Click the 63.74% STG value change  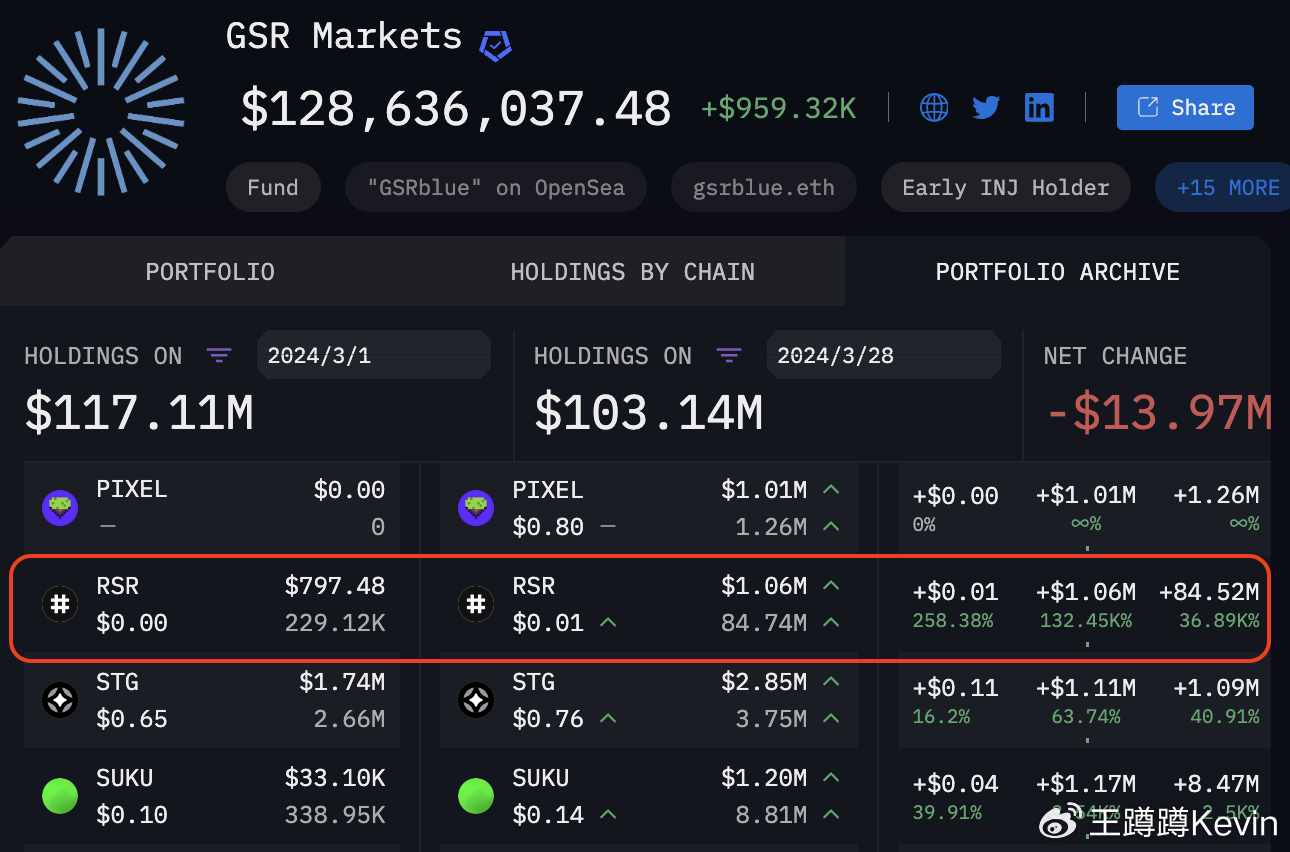1086,717
